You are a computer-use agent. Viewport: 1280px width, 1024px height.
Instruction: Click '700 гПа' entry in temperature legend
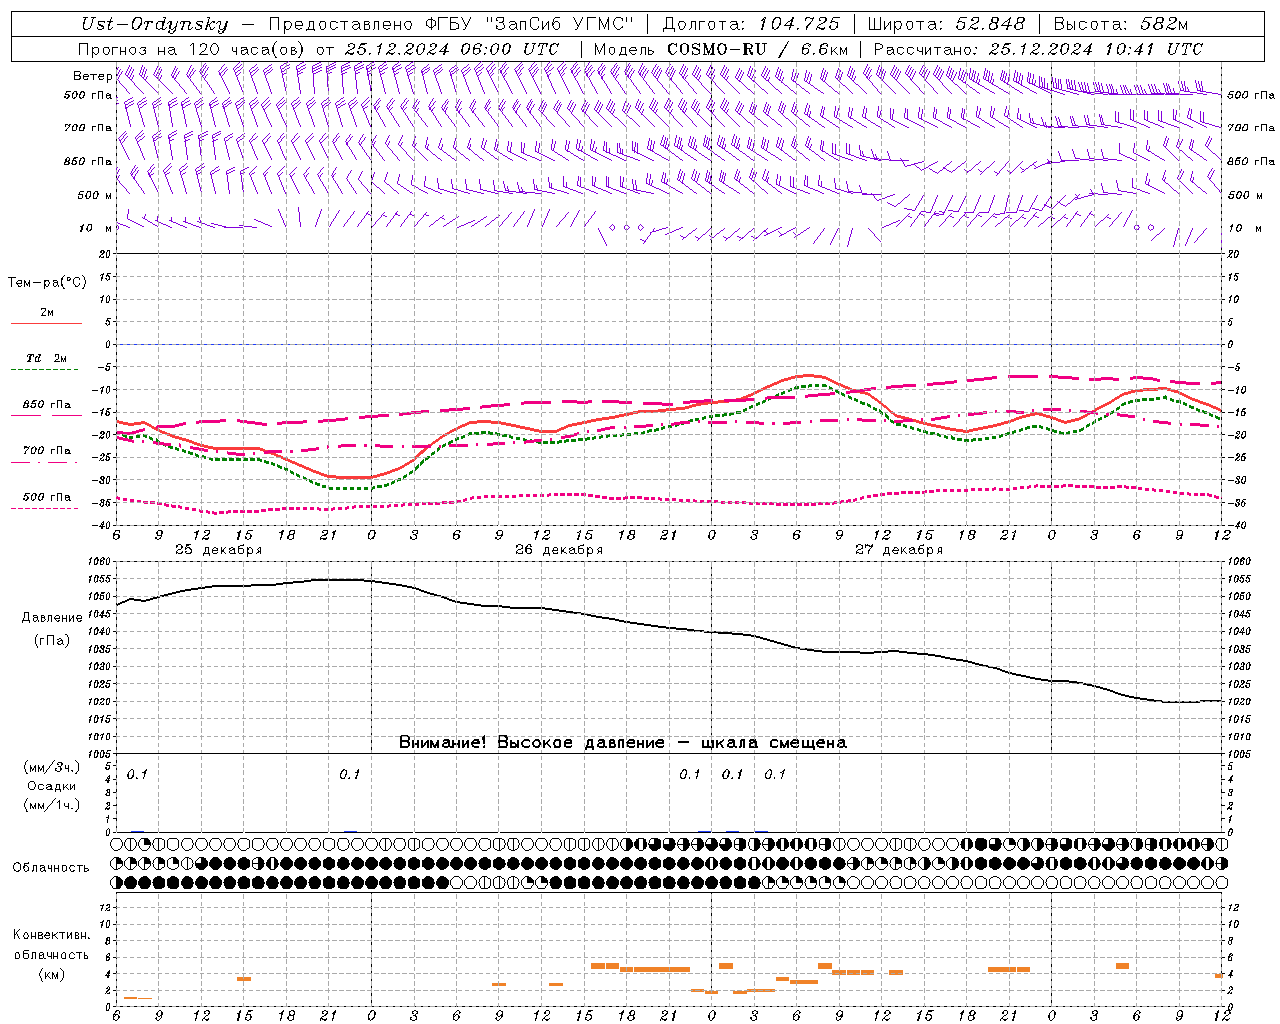click(x=47, y=451)
